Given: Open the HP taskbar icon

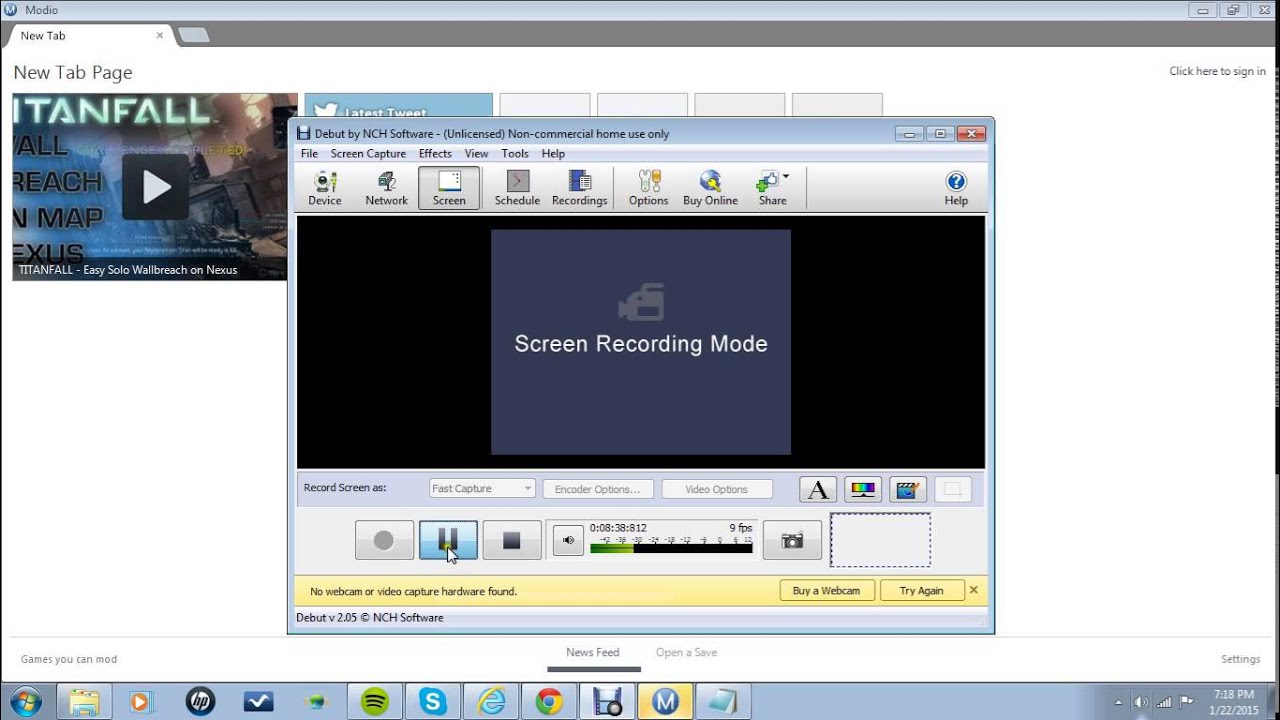Looking at the screenshot, I should coord(200,701).
